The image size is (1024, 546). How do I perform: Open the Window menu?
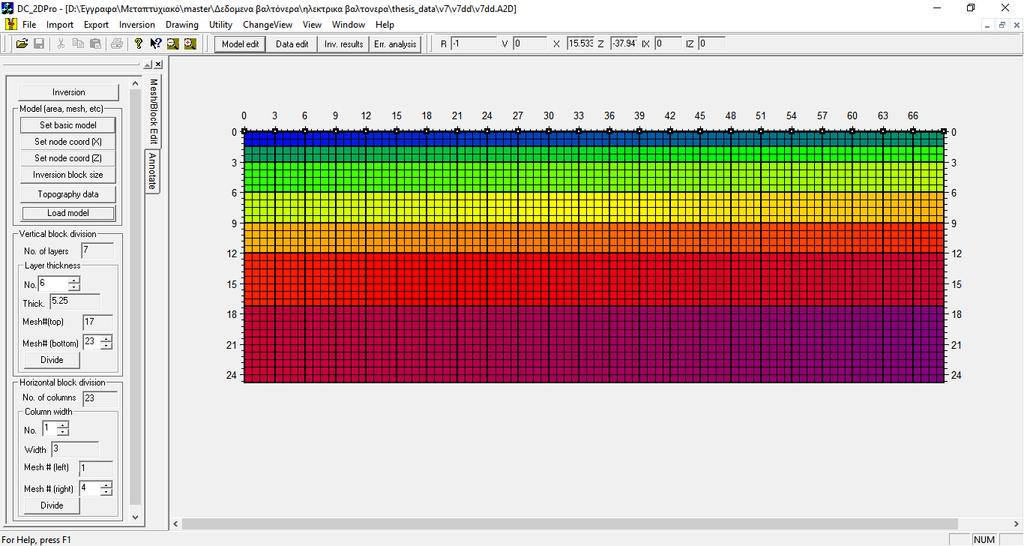point(348,24)
